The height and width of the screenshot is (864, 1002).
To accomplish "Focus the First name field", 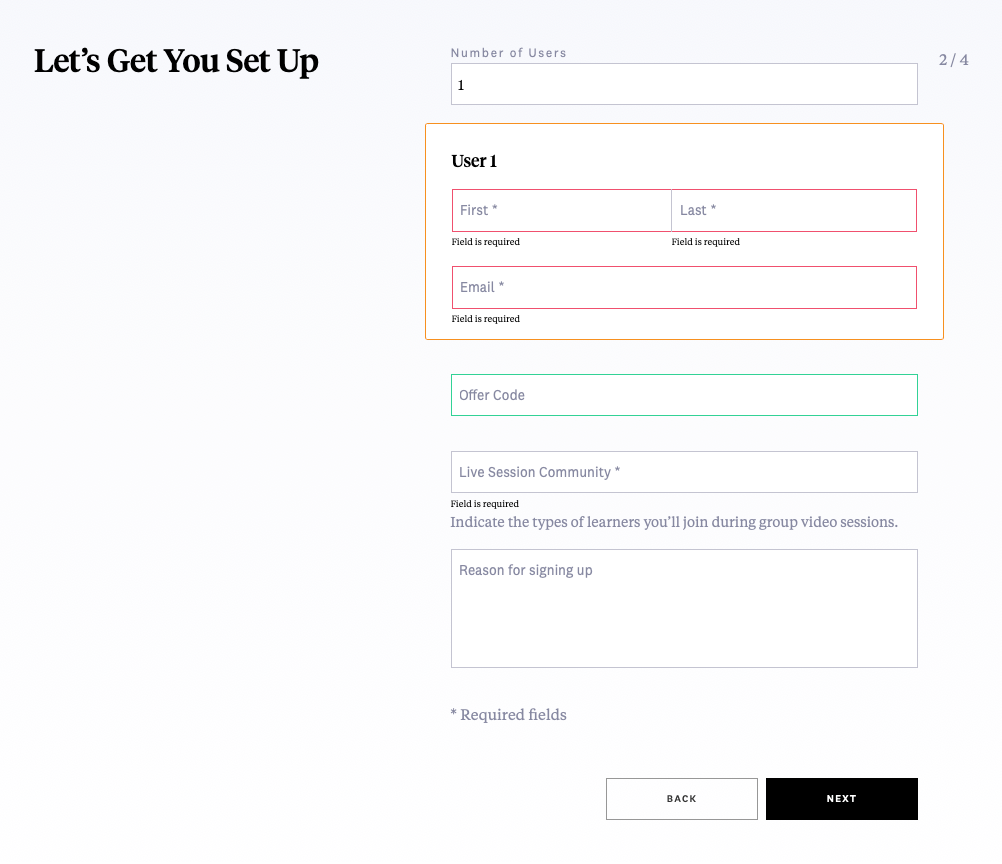I will pos(562,210).
